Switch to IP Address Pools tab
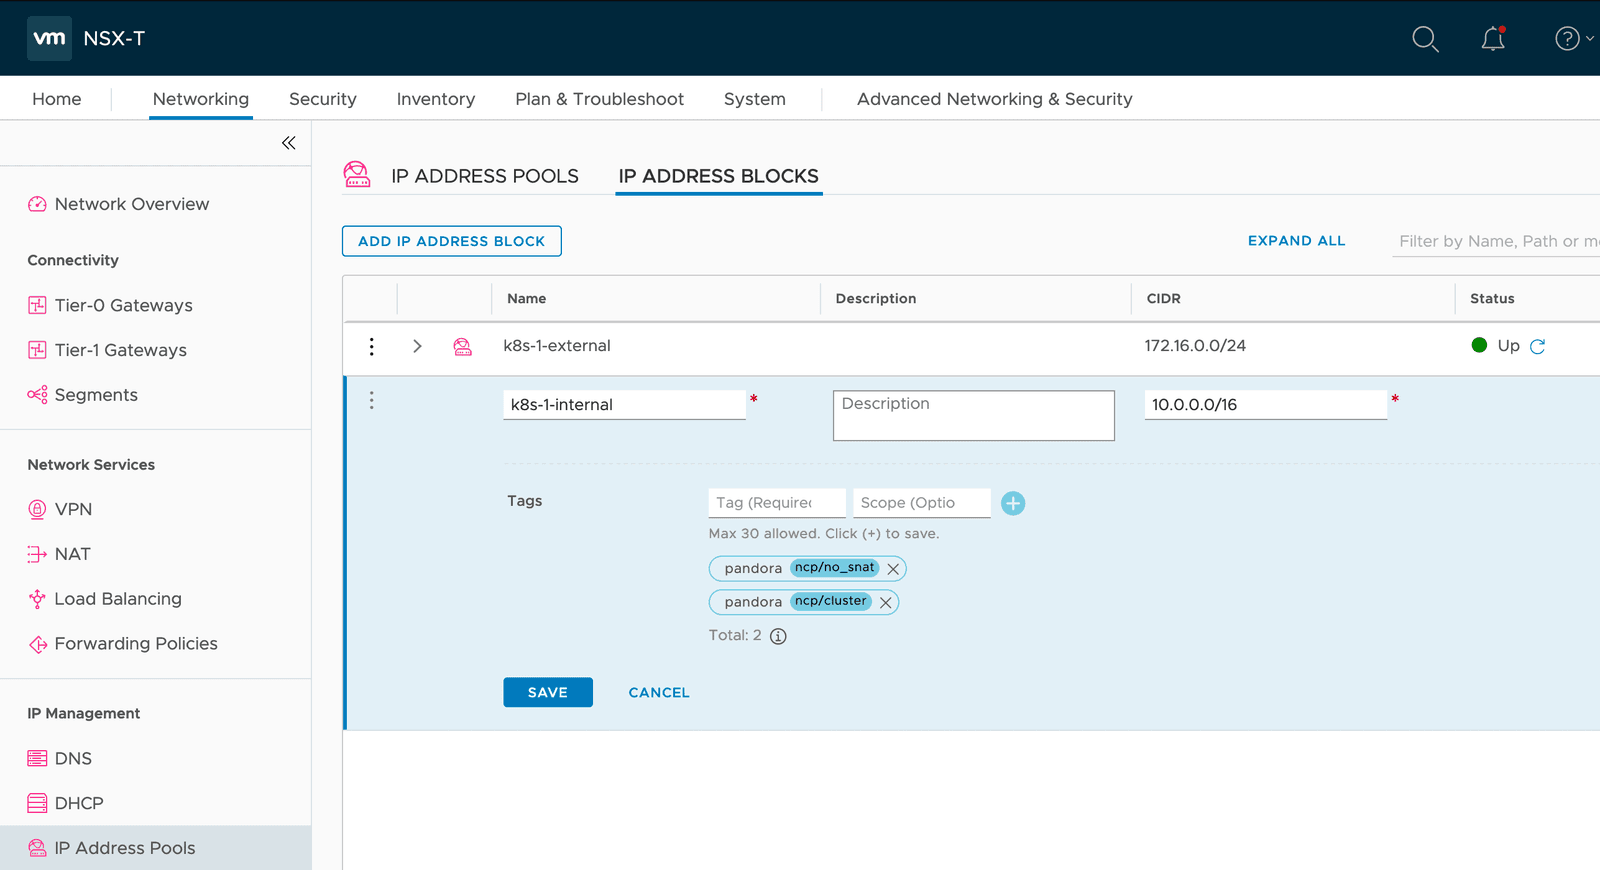1600x870 pixels. pyautogui.click(x=484, y=176)
